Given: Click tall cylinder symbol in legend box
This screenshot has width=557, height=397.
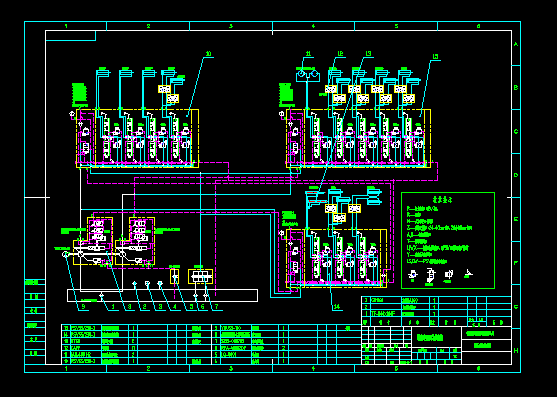Looking at the screenshot, I should [430, 276].
